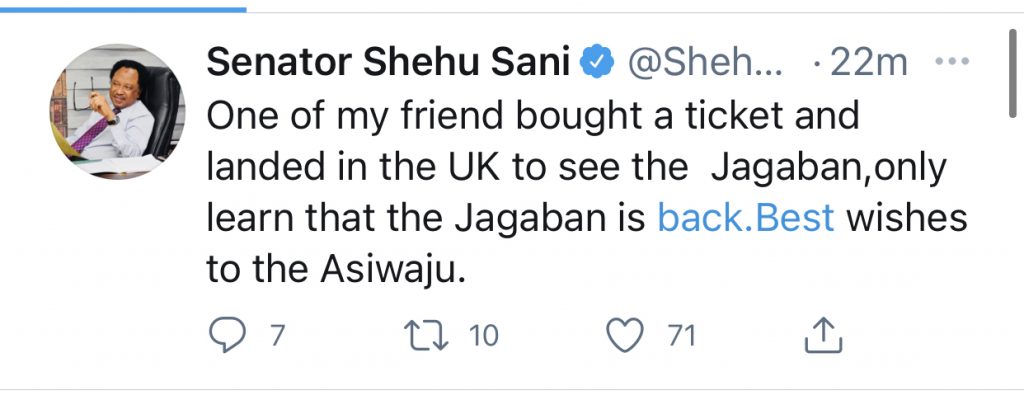
Task: Click the name Senator Shehu Sani
Action: (387, 63)
